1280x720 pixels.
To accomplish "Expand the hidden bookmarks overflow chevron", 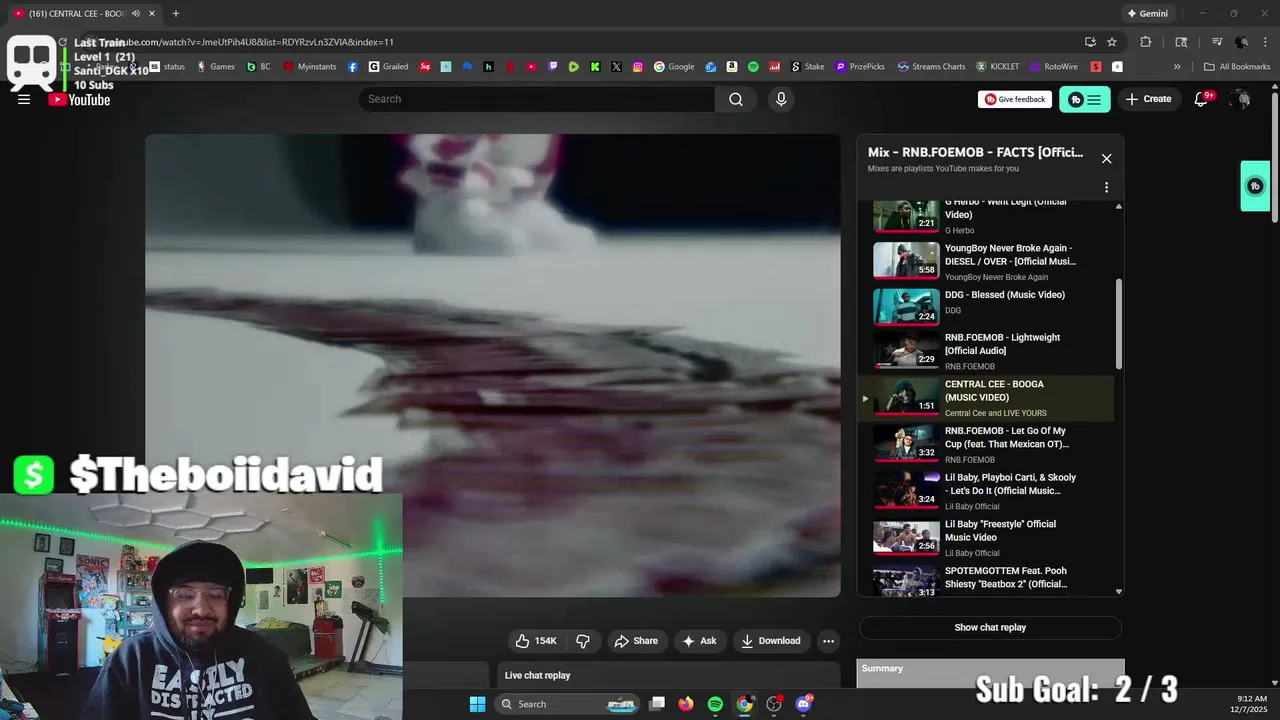I will point(1177,67).
